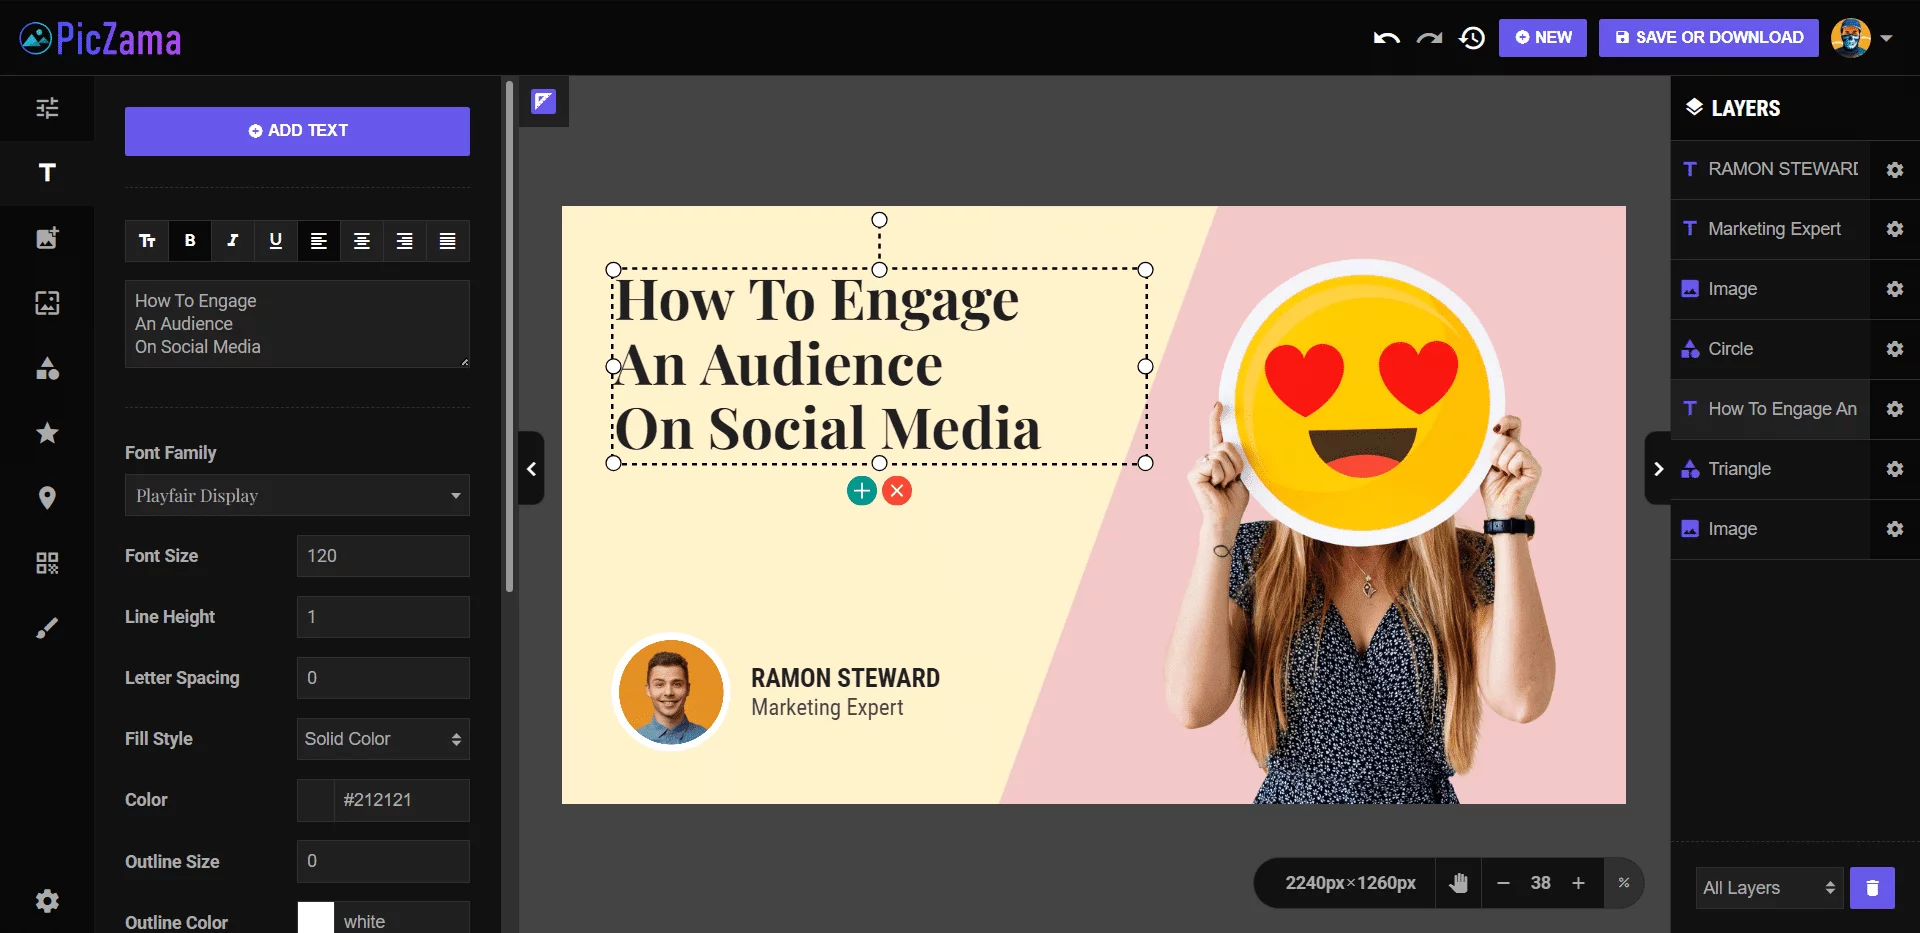
Task: Click the text color swatch
Action: click(316, 800)
